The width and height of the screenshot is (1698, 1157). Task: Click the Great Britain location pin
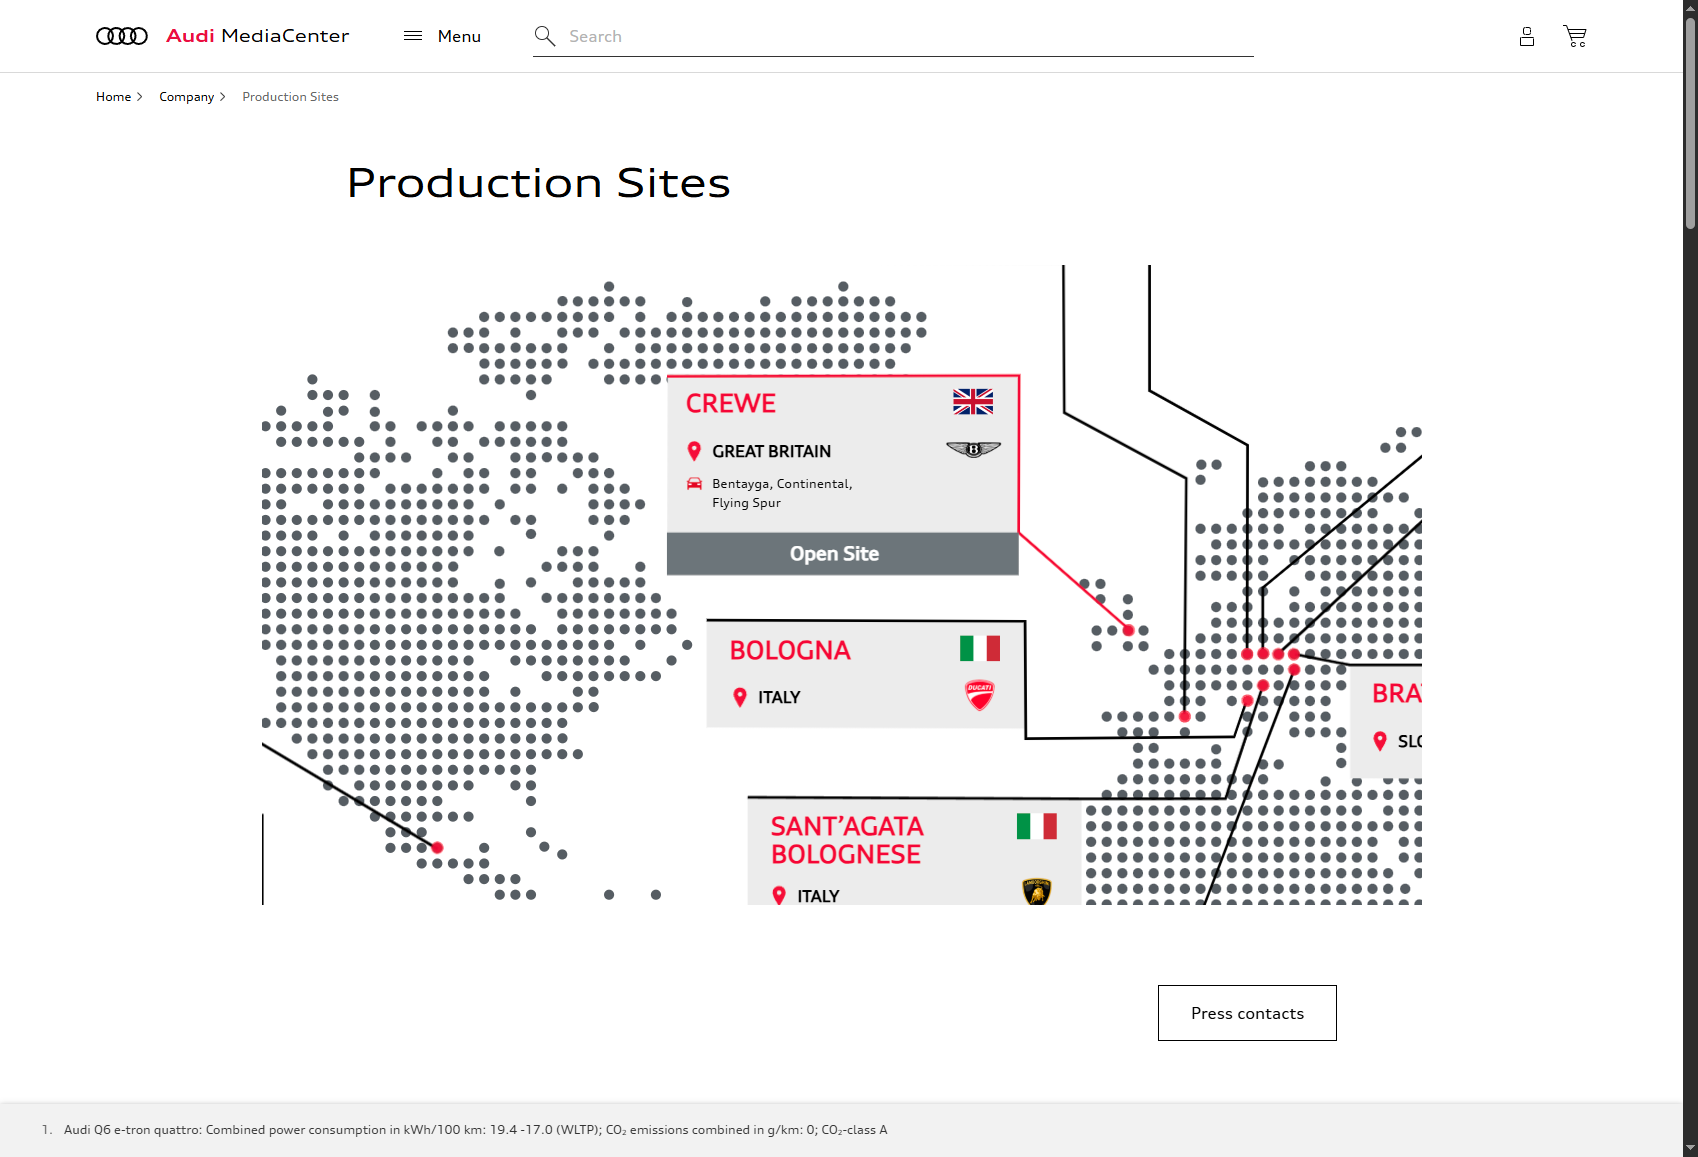click(x=694, y=451)
